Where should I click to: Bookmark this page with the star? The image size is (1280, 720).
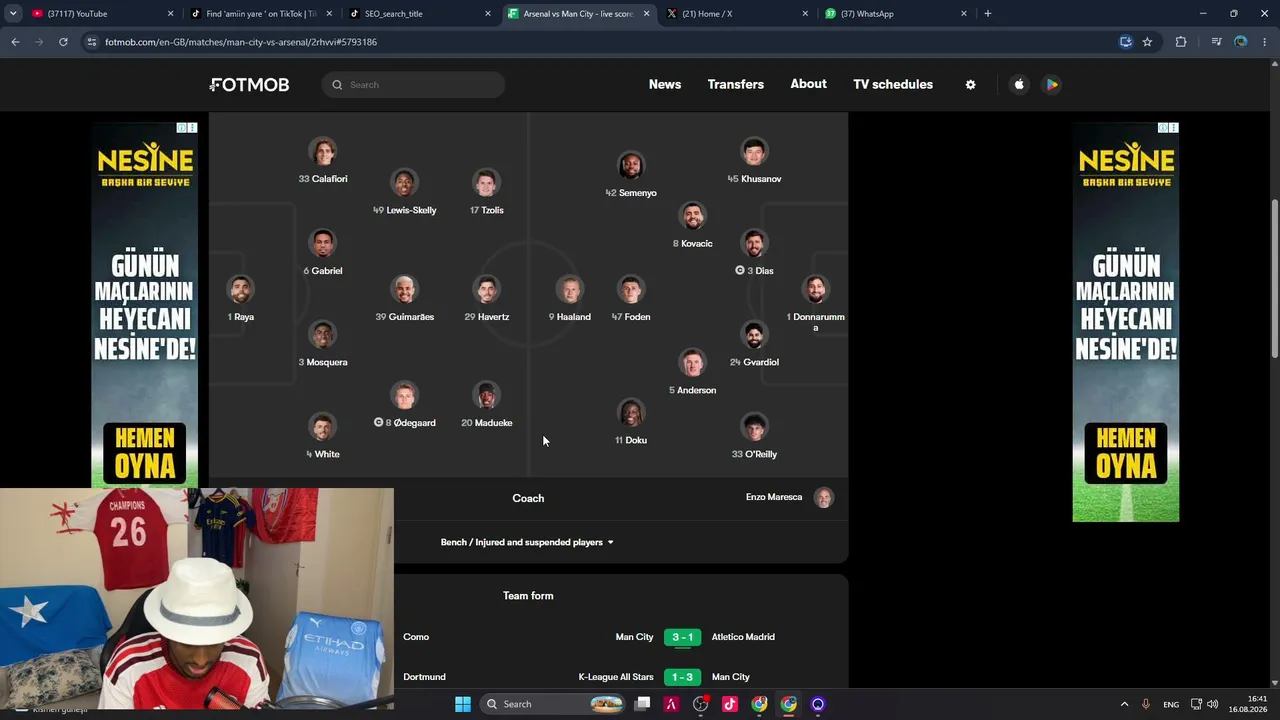point(1147,42)
